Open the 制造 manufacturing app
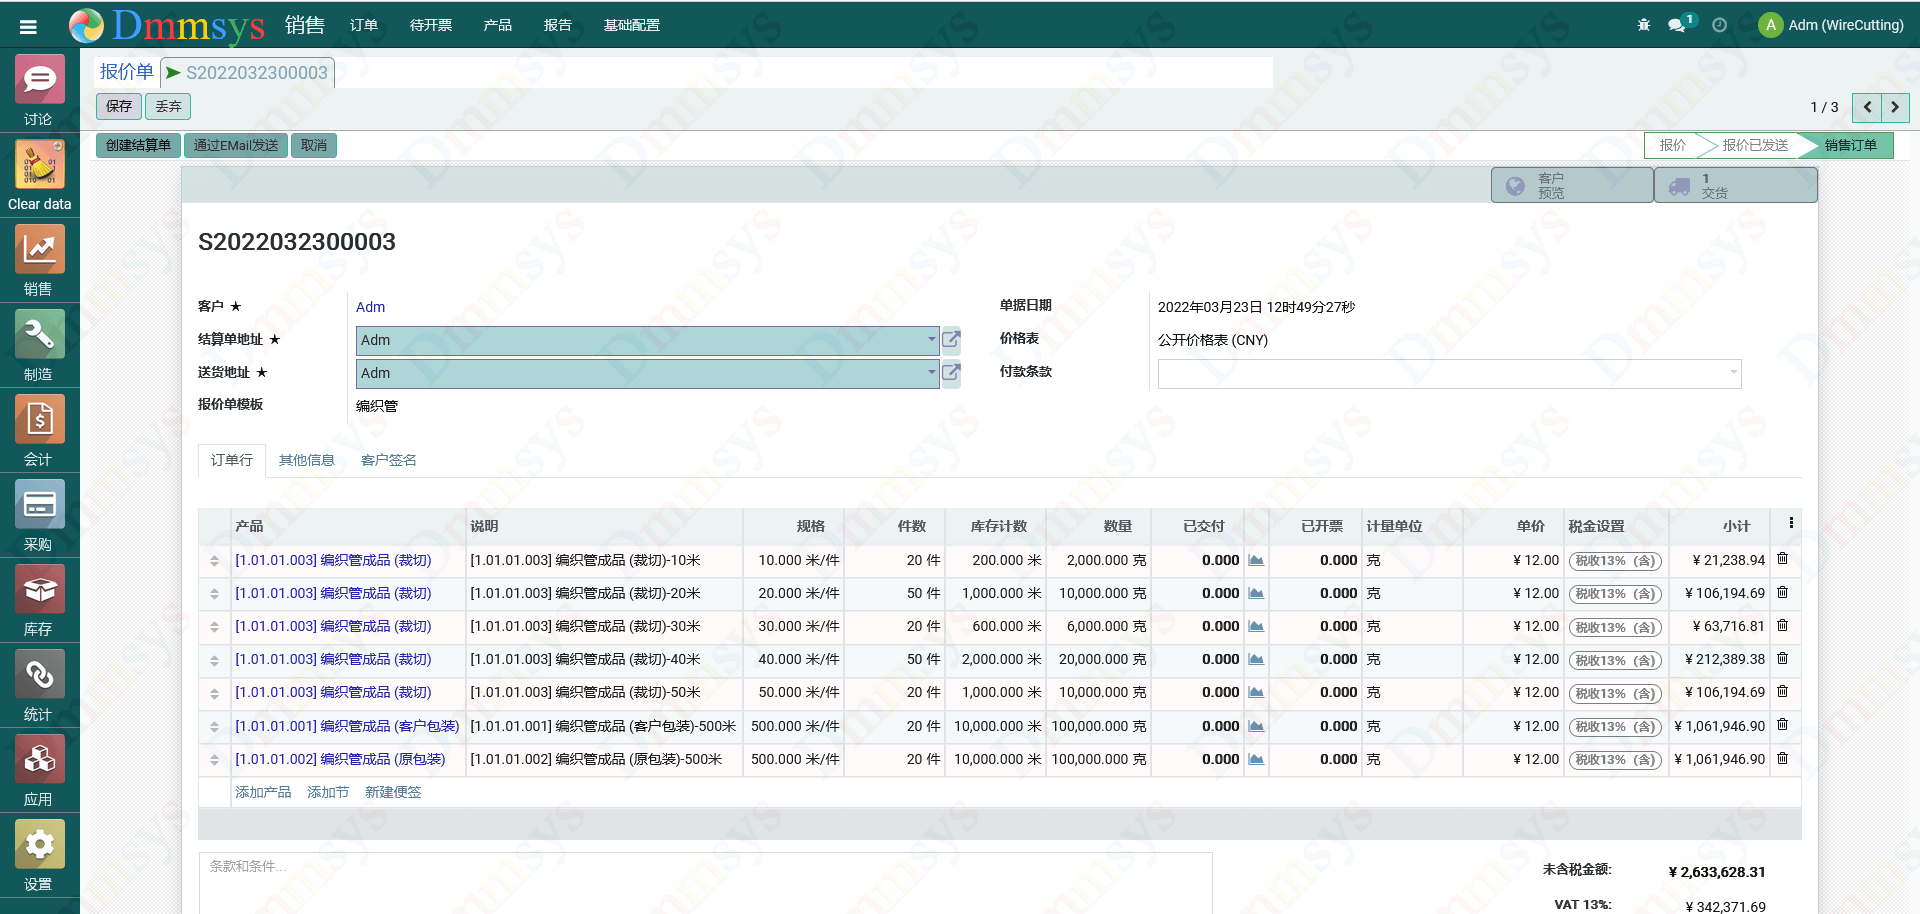 click(x=39, y=345)
